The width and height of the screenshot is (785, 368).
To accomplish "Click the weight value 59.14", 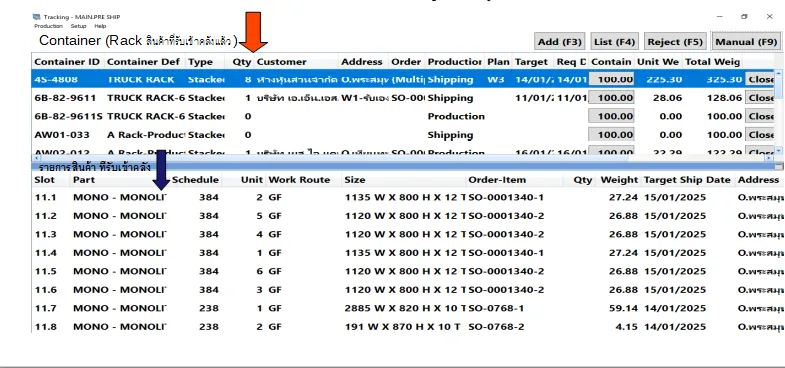I will [x=623, y=308].
